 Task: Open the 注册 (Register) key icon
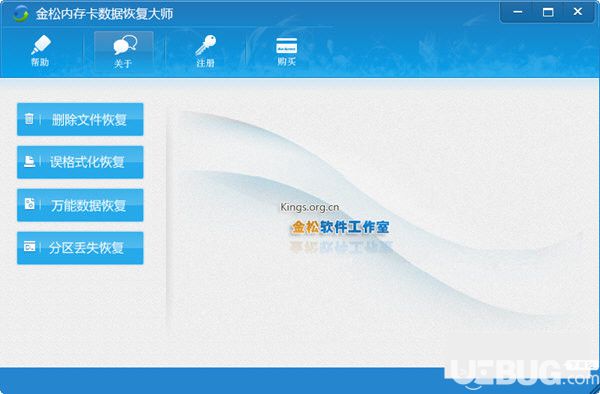[205, 51]
